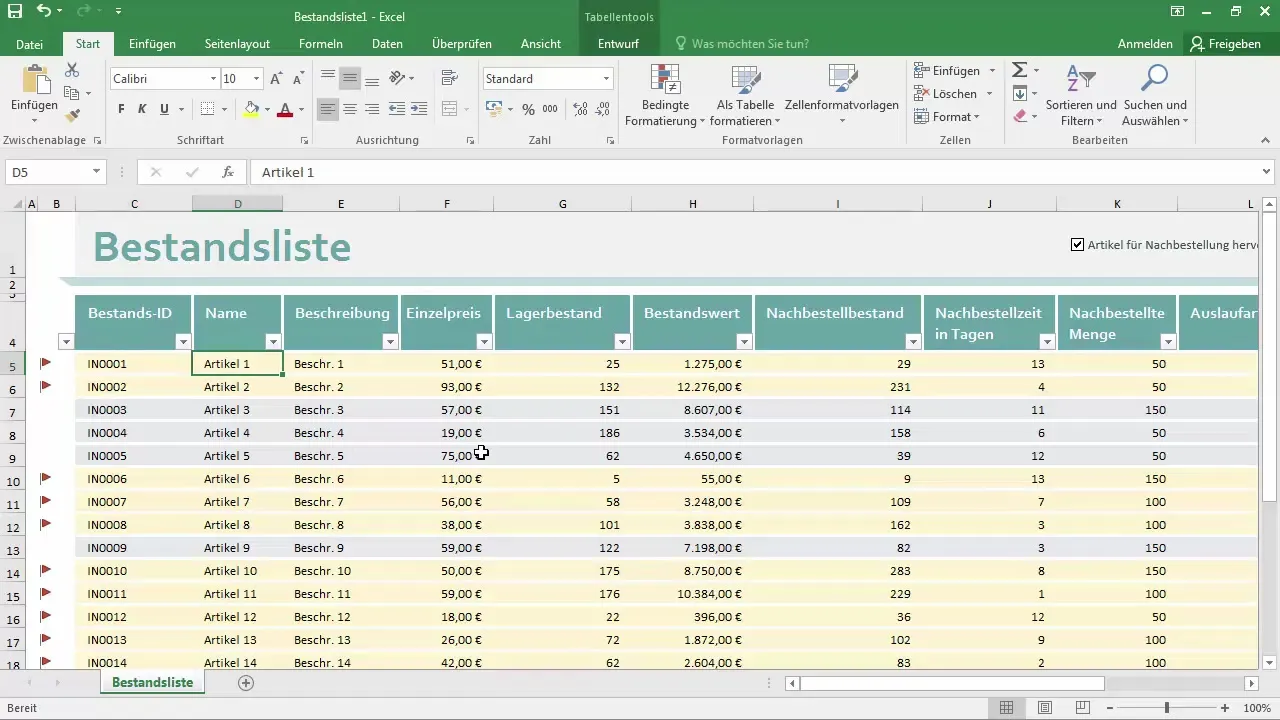Click the Wrap Text icon
The width and height of the screenshot is (1280, 720).
(449, 78)
